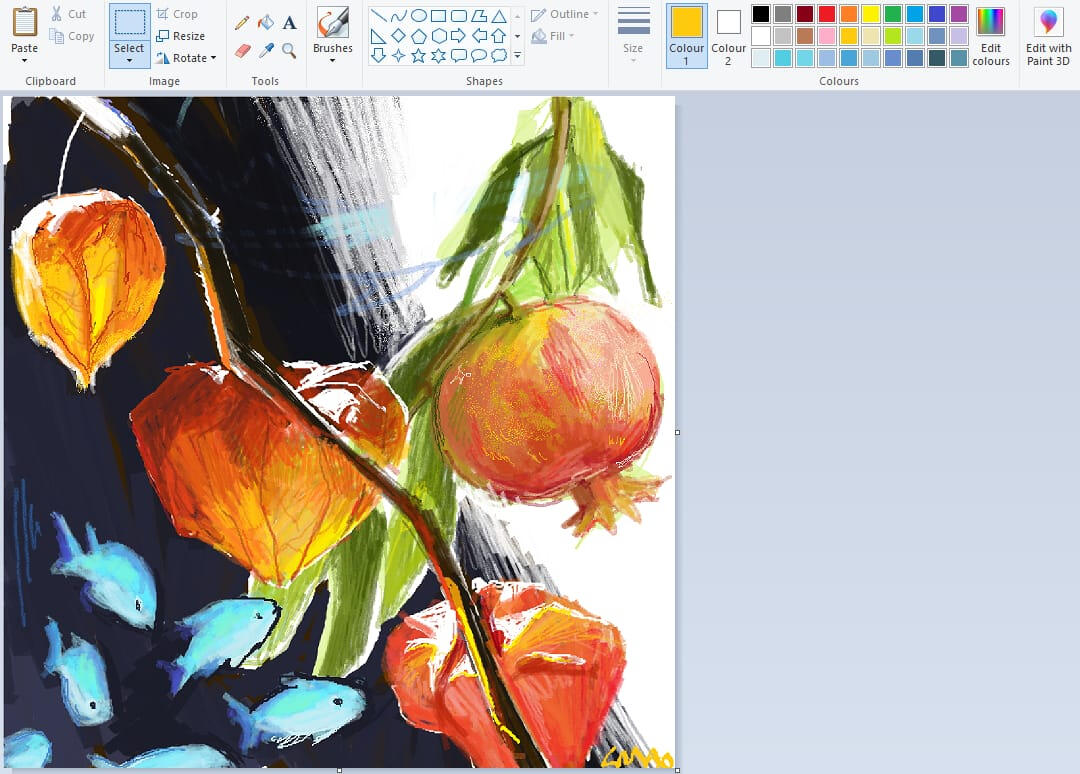Launch Edit with Paint 3D
Image resolution: width=1080 pixels, height=774 pixels.
tap(1048, 35)
